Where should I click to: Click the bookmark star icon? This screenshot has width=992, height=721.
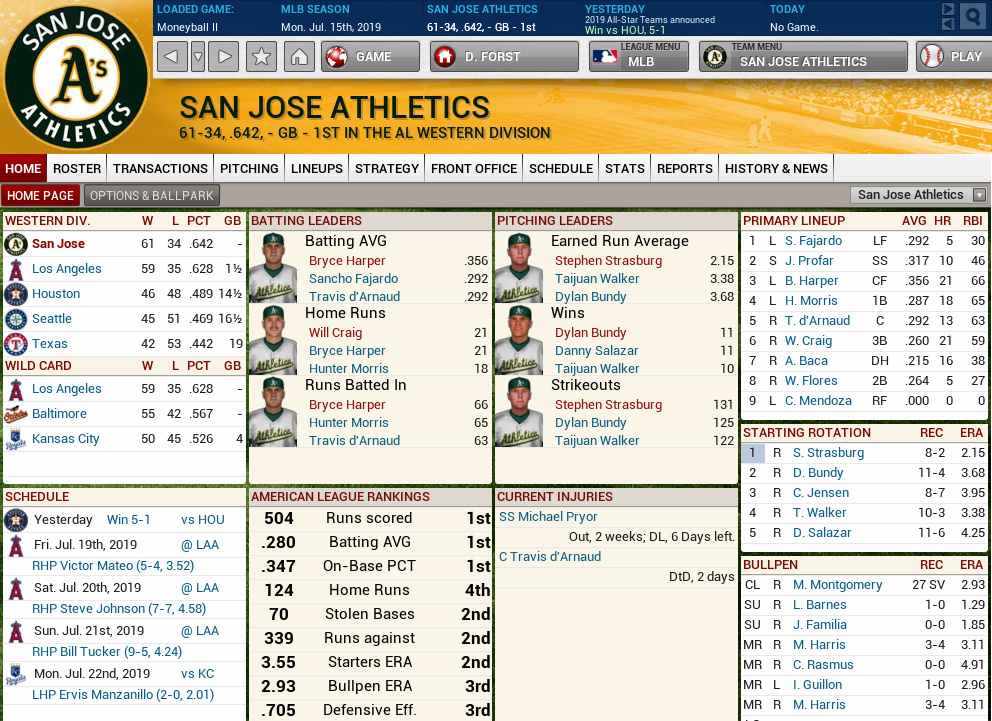(x=261, y=57)
